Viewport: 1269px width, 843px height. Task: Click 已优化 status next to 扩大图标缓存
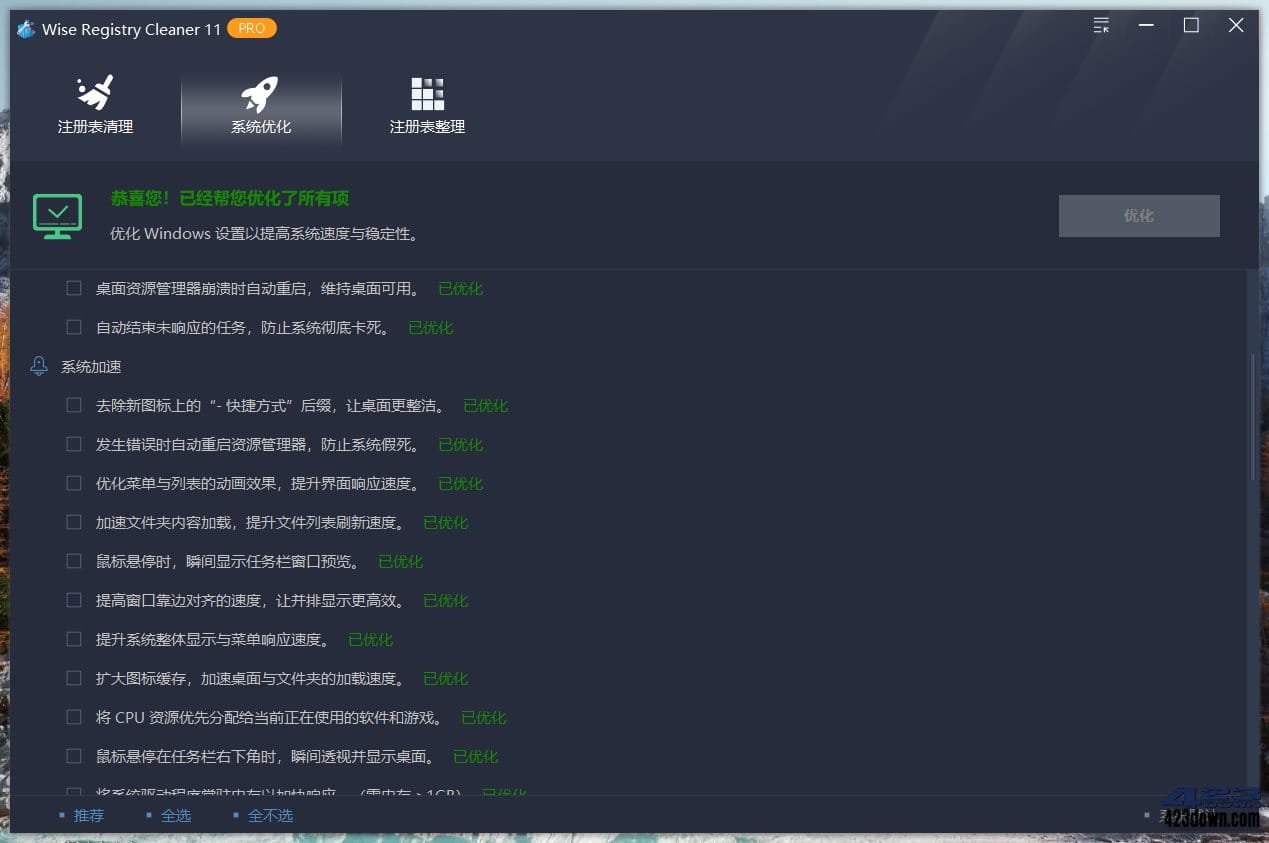[x=446, y=678]
